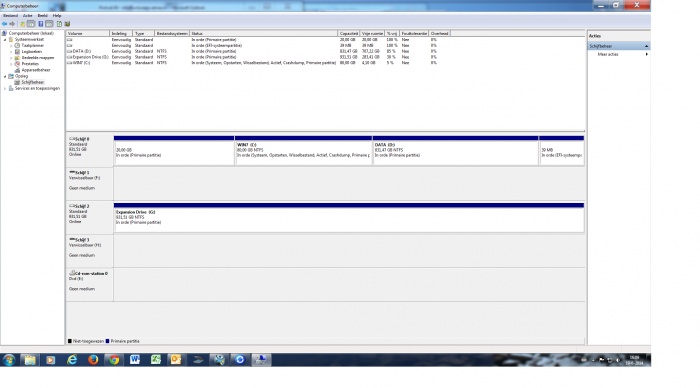Select the Expansion Drive partition on Schijf 2
This screenshot has height=388, width=700.
349,217
